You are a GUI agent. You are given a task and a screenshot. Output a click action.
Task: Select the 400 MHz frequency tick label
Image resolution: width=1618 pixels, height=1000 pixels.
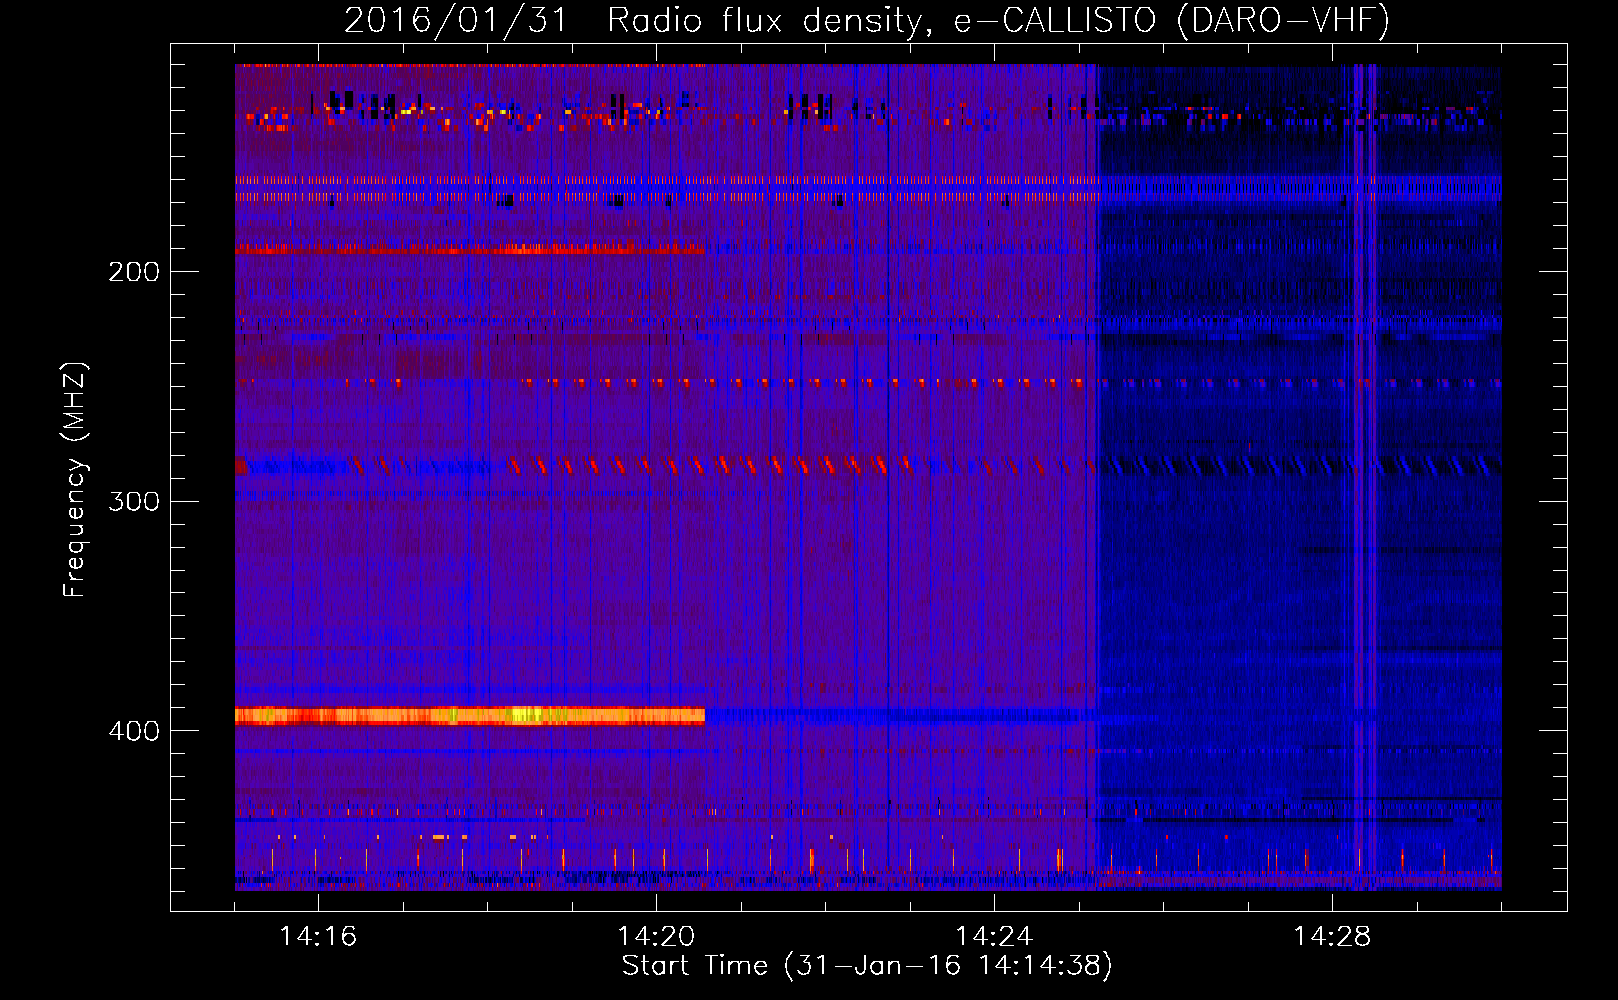point(134,731)
